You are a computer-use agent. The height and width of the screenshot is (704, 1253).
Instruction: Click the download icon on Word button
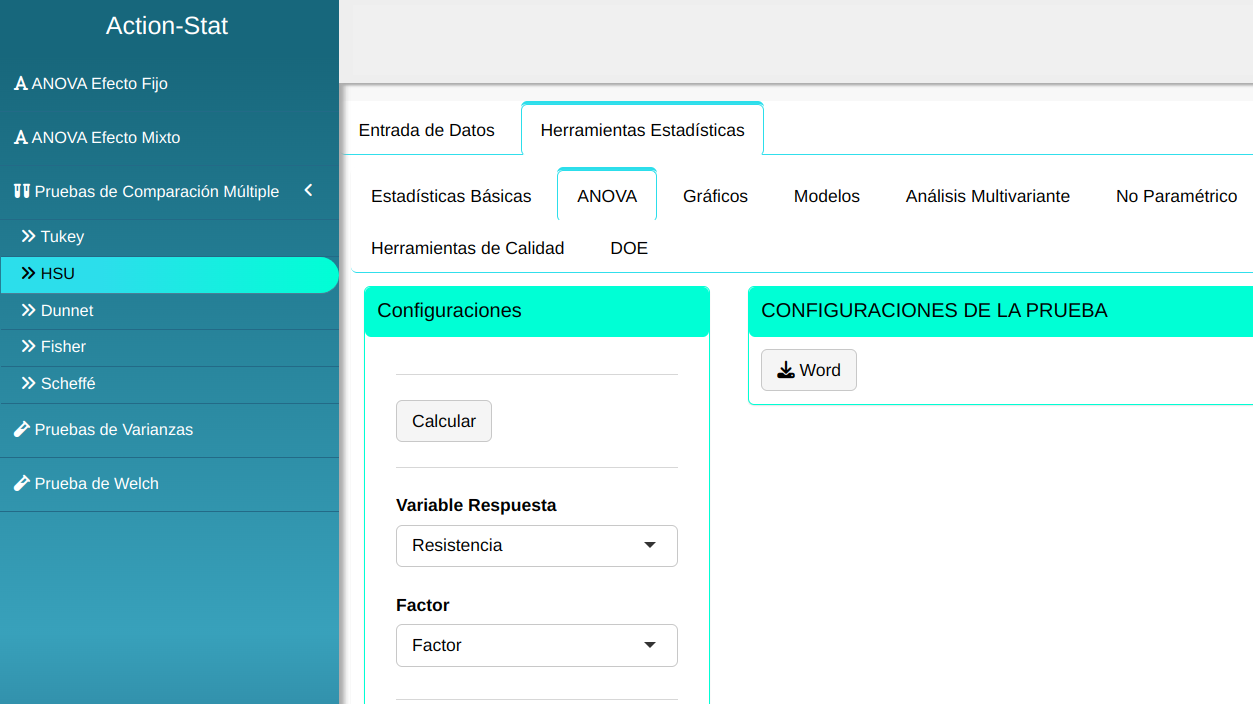786,370
